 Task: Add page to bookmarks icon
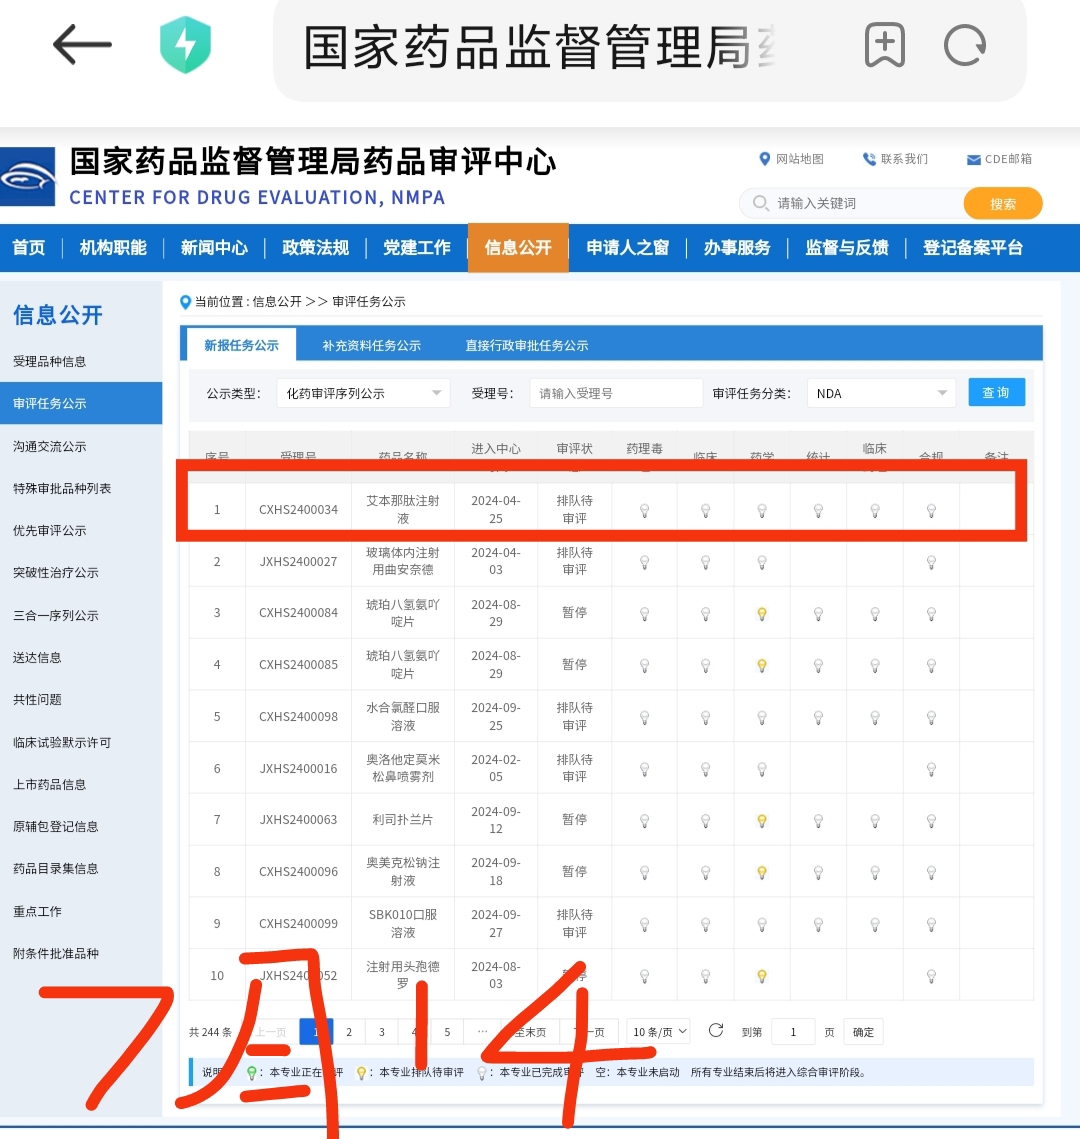pyautogui.click(x=885, y=44)
